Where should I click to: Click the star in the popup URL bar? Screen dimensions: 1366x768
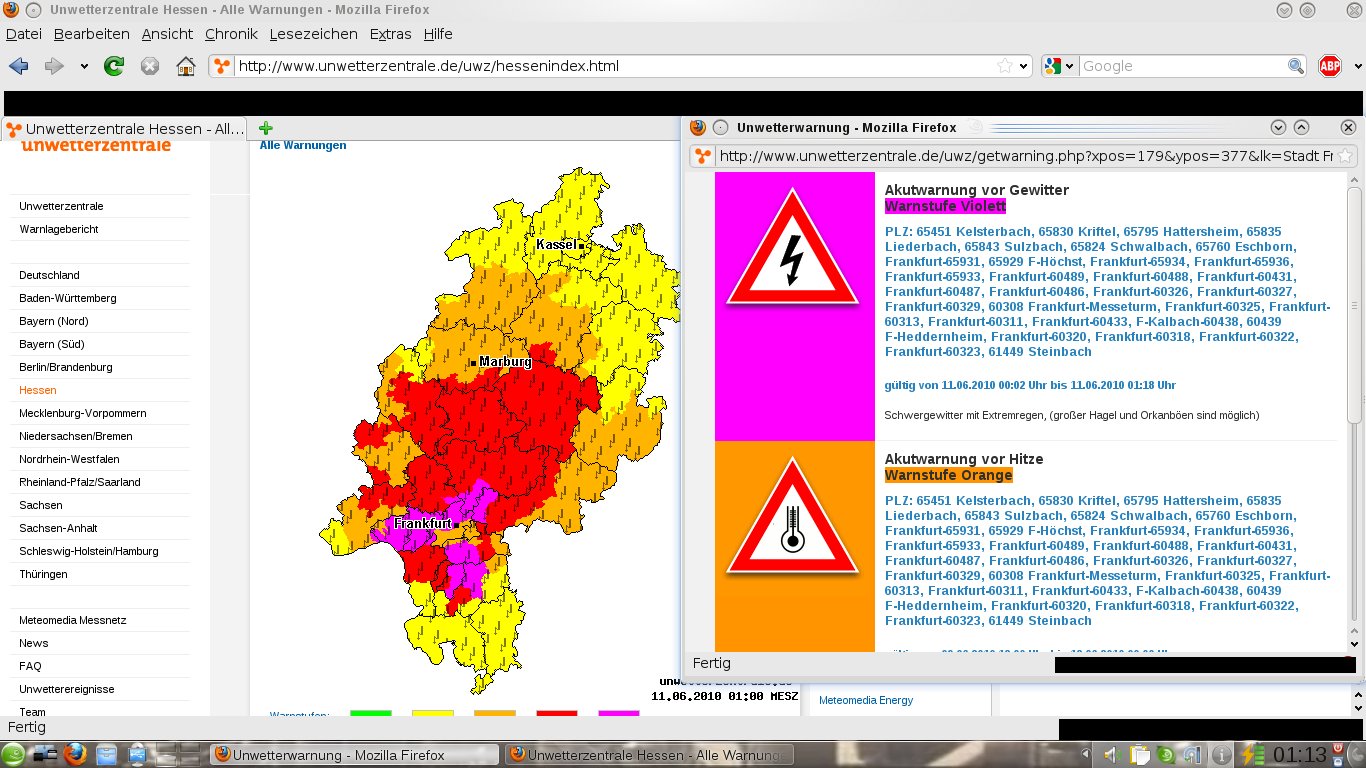(x=1345, y=156)
